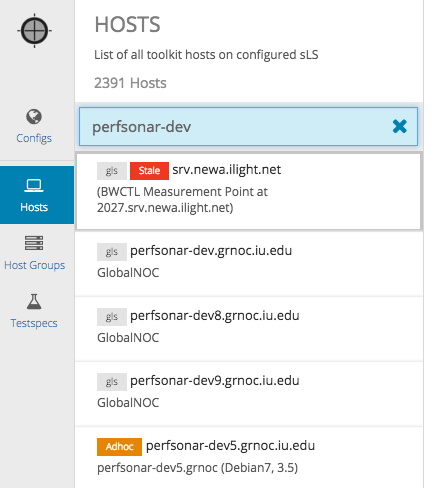Screen dimensions: 433x488
Task: Clear the search with the X icon
Action: (399, 126)
